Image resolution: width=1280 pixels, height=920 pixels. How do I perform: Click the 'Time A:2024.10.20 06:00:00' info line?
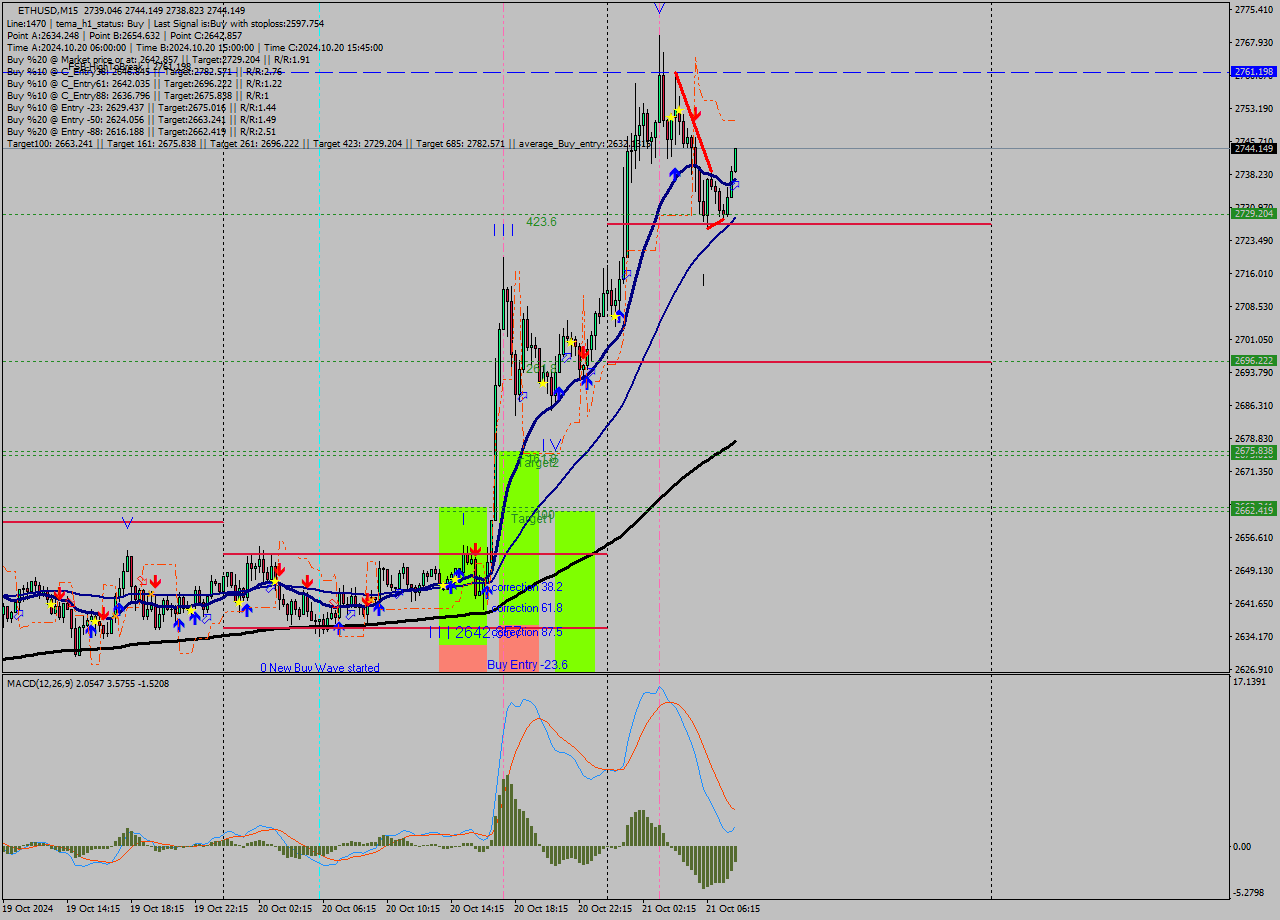point(194,47)
